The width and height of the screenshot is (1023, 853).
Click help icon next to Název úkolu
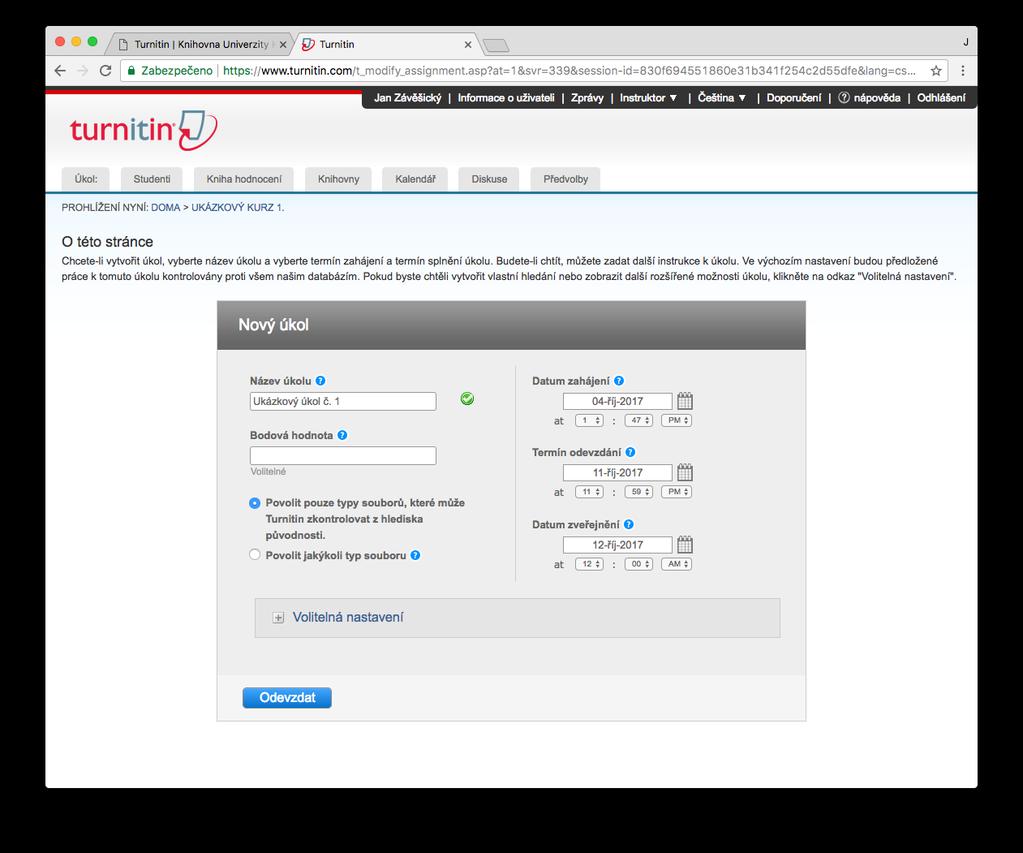point(320,380)
